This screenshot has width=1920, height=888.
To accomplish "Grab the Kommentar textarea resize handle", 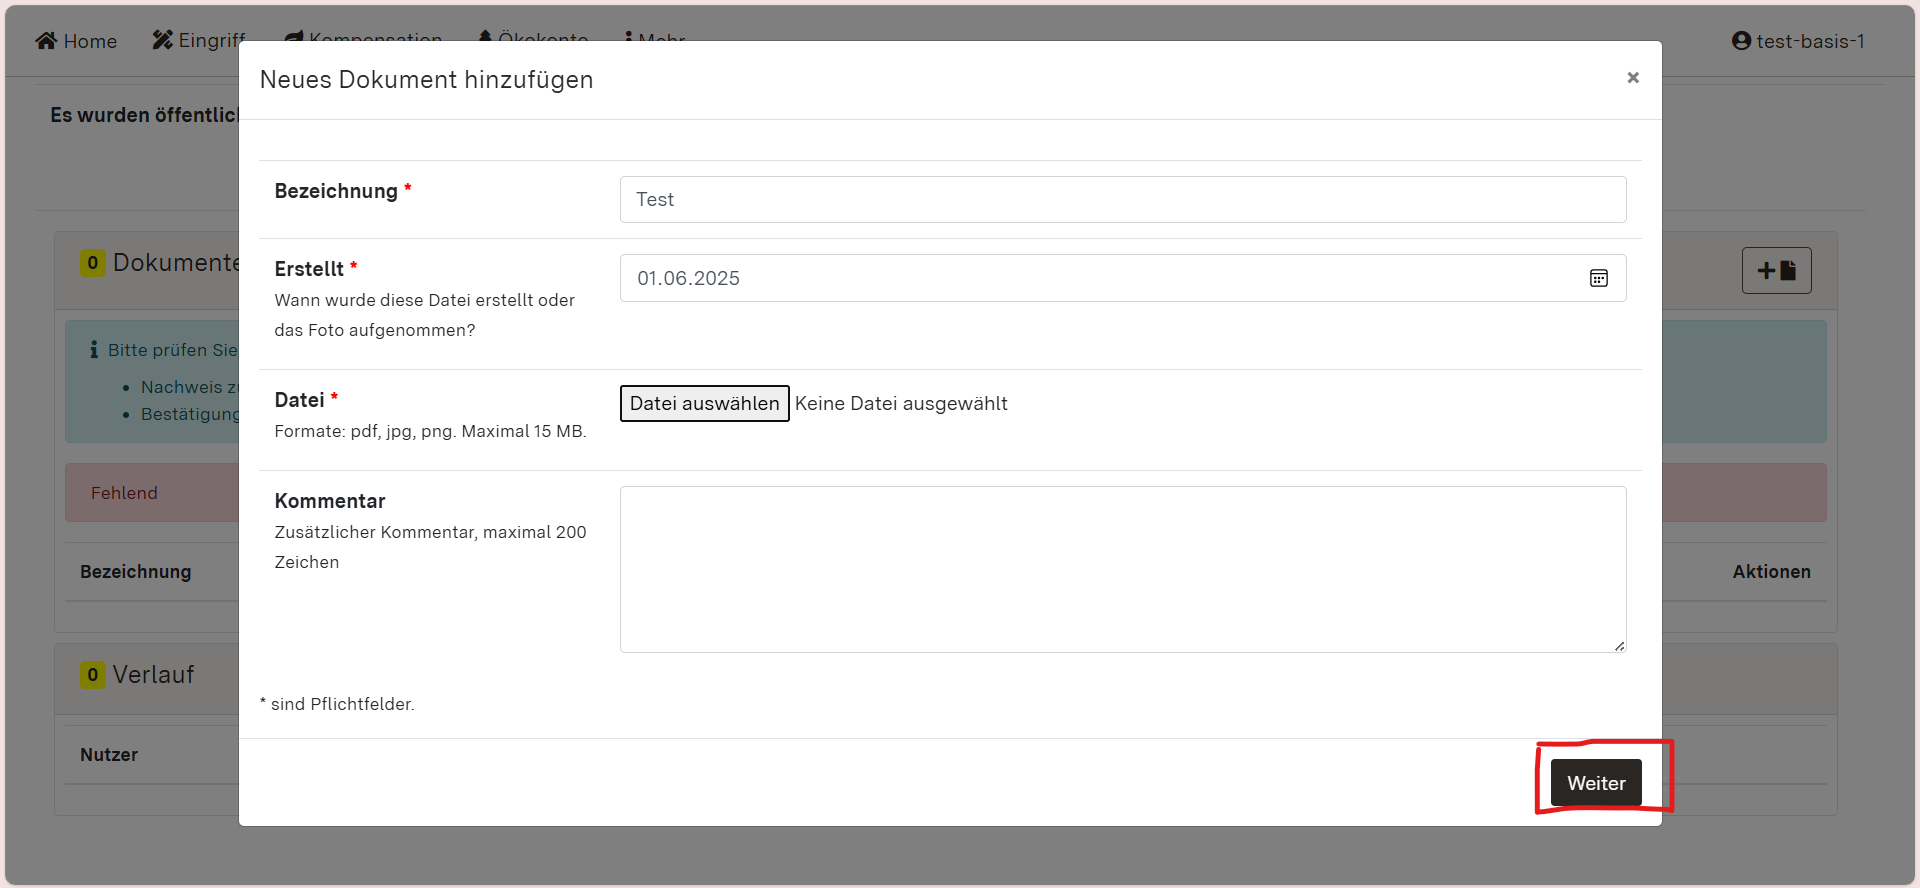I will (1619, 646).
